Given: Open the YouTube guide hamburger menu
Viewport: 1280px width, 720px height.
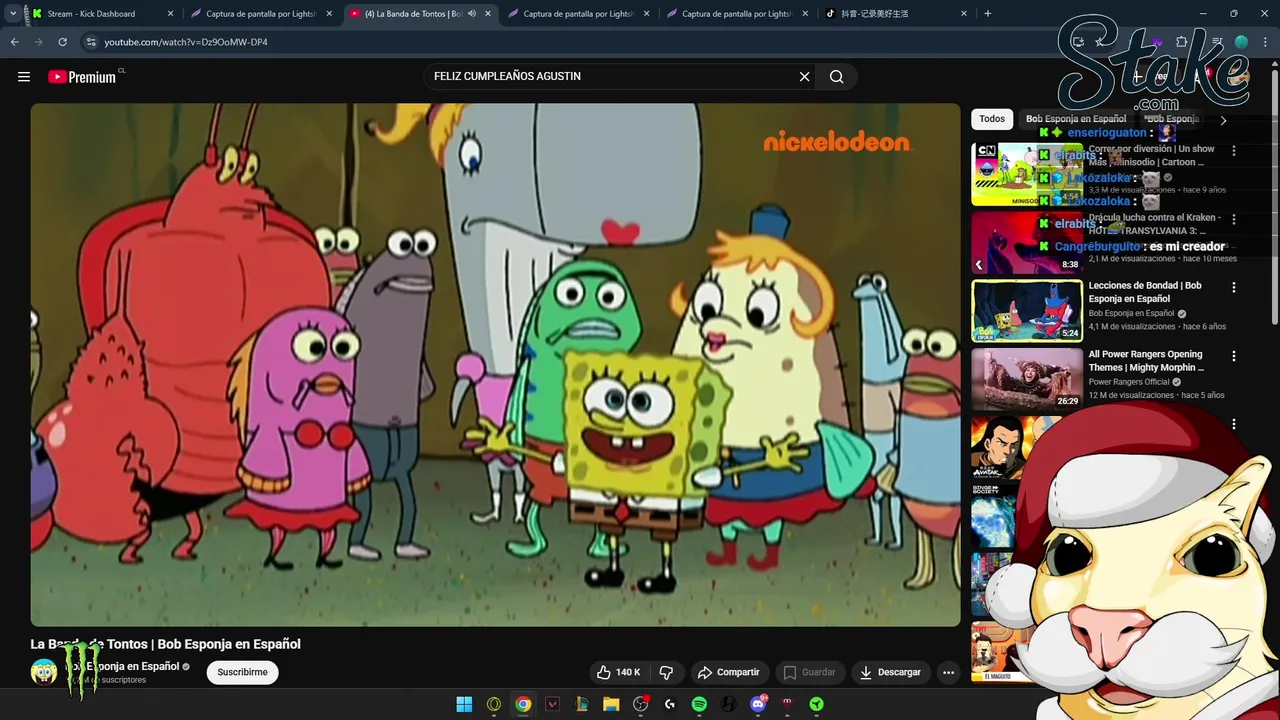Looking at the screenshot, I should tap(24, 77).
